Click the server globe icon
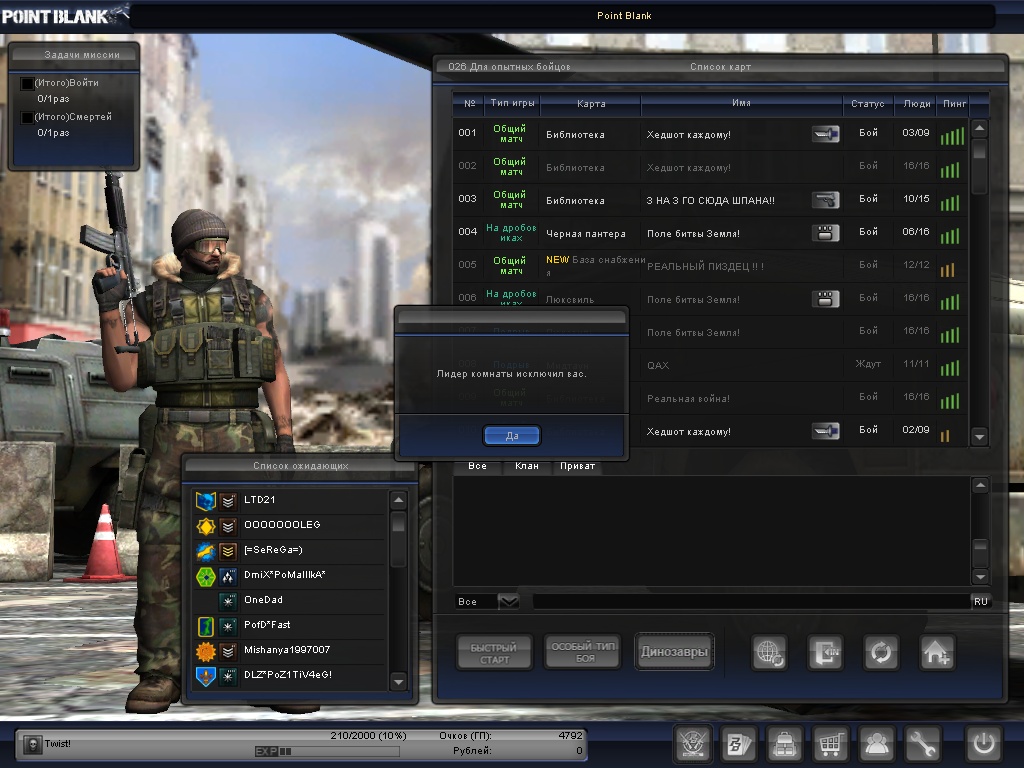The image size is (1024, 768). (770, 652)
